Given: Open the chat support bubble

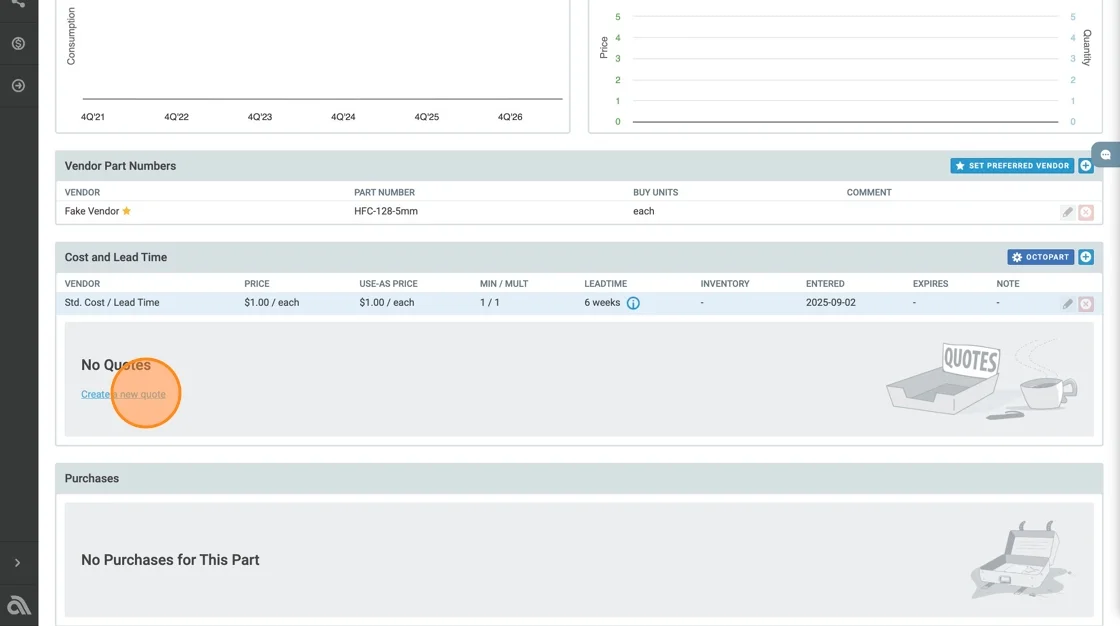Looking at the screenshot, I should pyautogui.click(x=1106, y=155).
